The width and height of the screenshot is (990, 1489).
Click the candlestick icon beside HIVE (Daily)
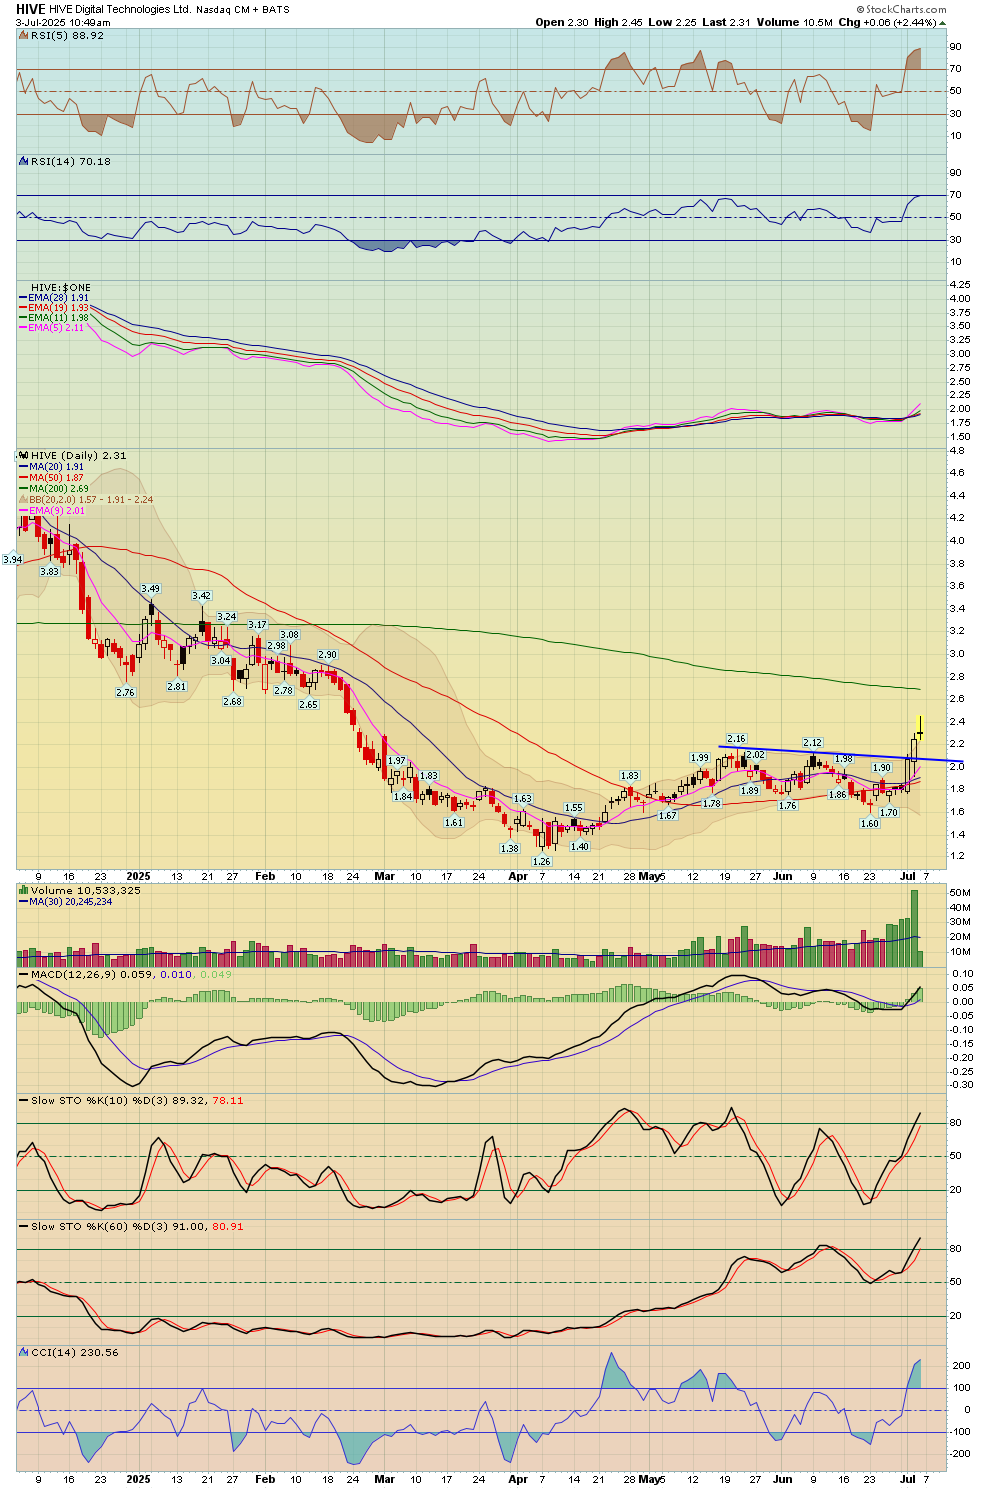point(24,455)
